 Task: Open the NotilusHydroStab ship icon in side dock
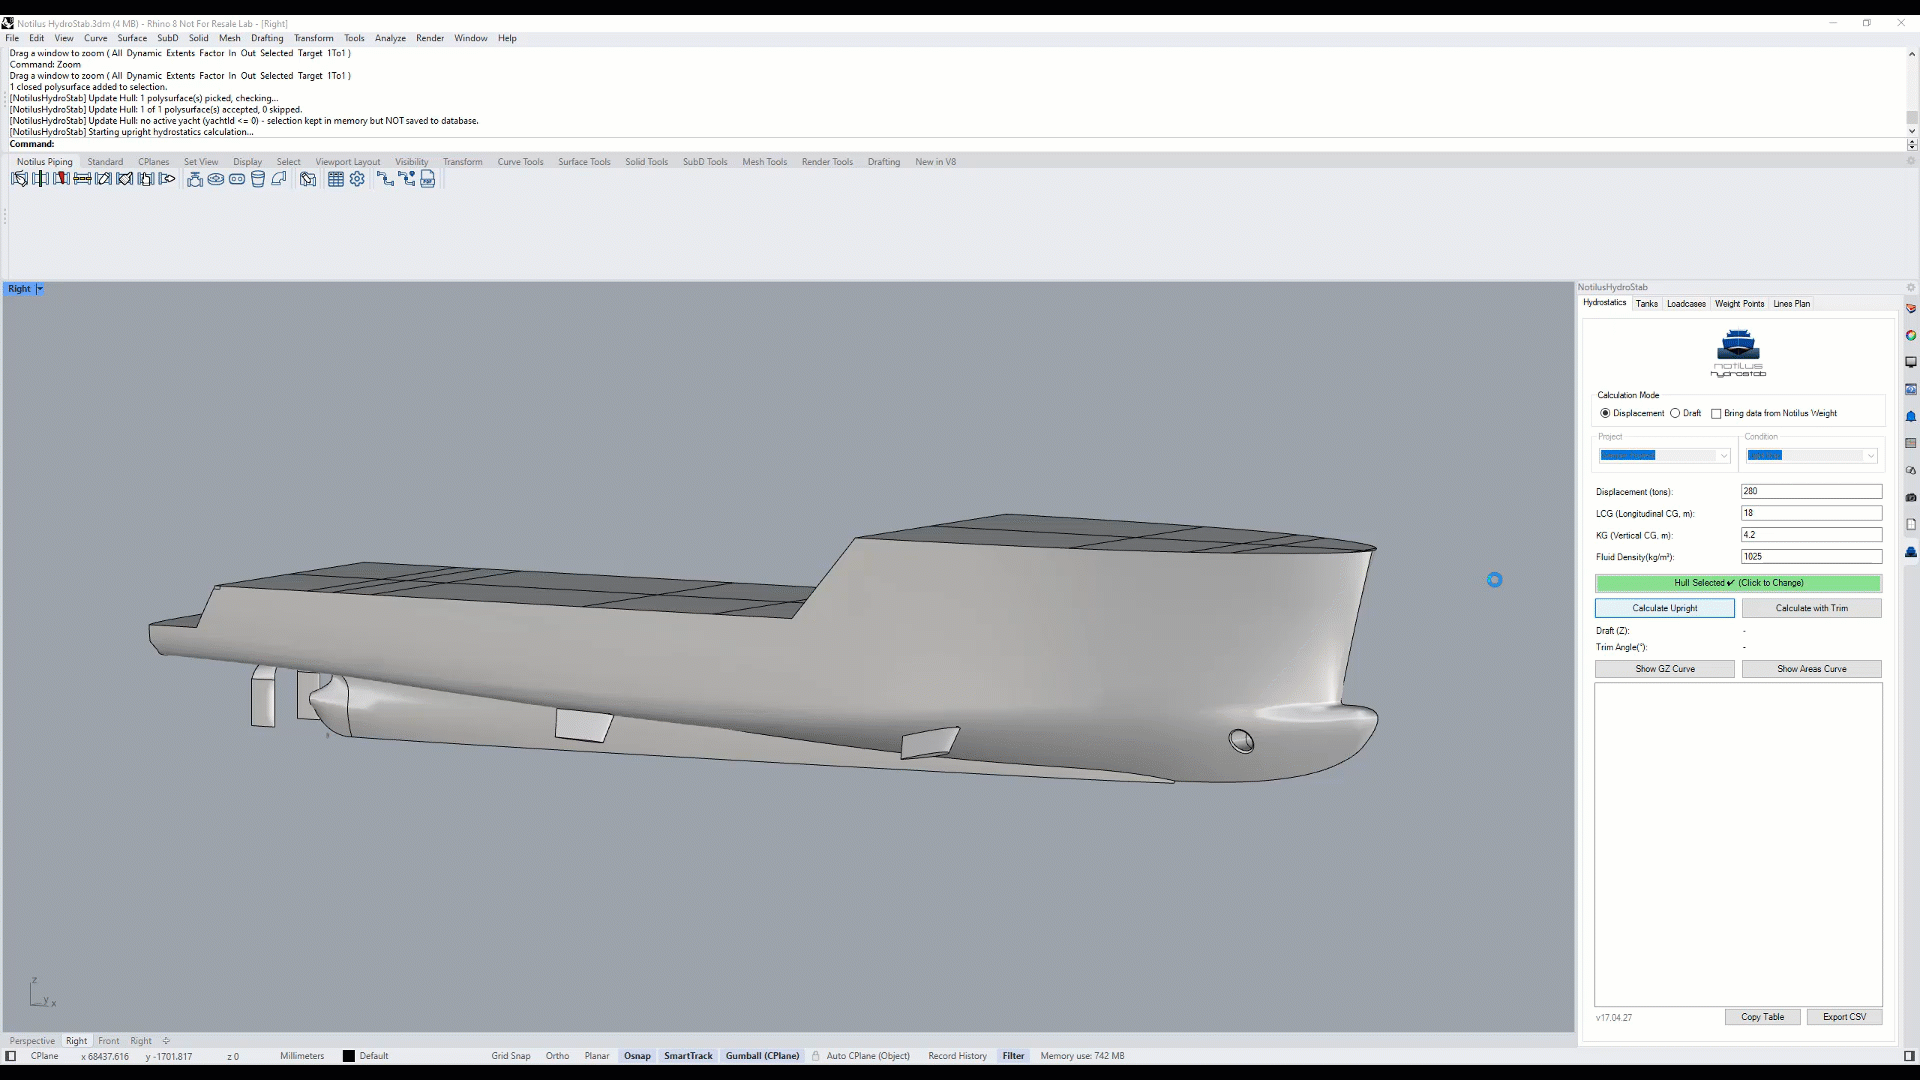pos(1910,552)
